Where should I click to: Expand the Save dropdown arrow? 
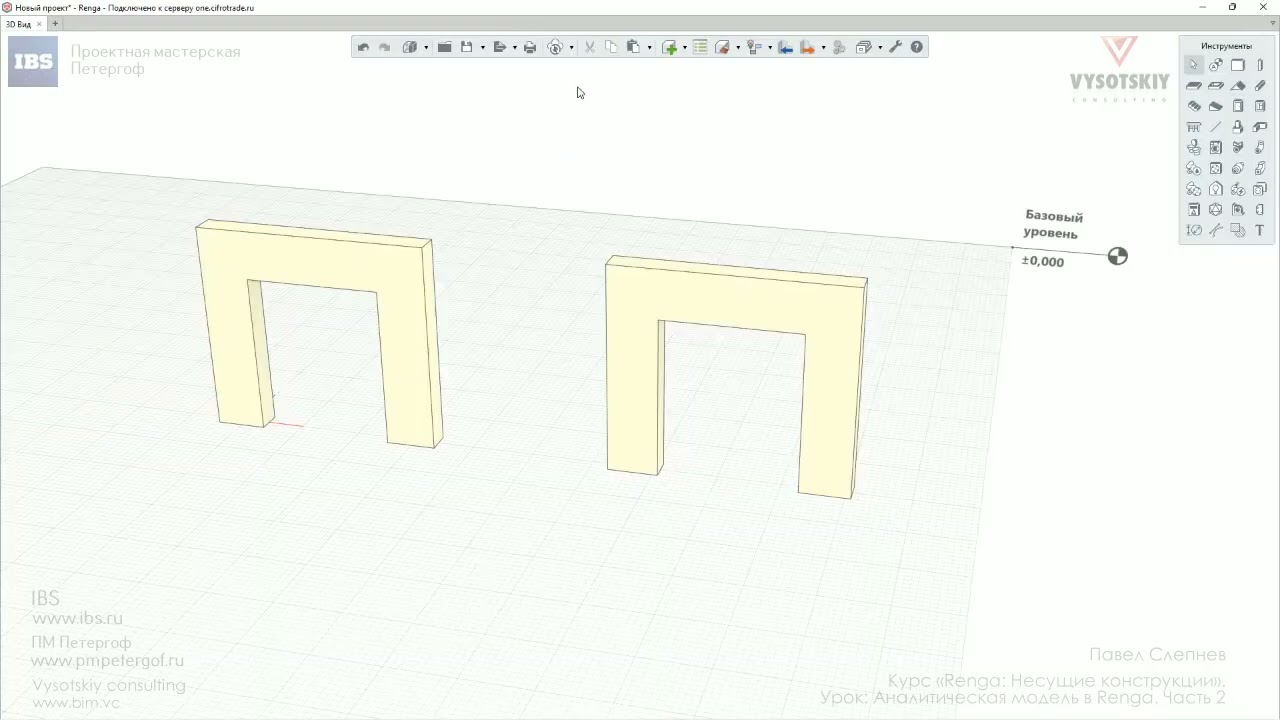(x=482, y=47)
